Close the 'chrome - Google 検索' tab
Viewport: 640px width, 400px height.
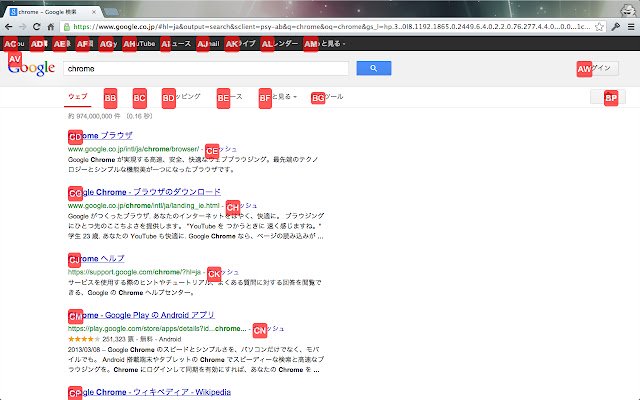coord(94,12)
